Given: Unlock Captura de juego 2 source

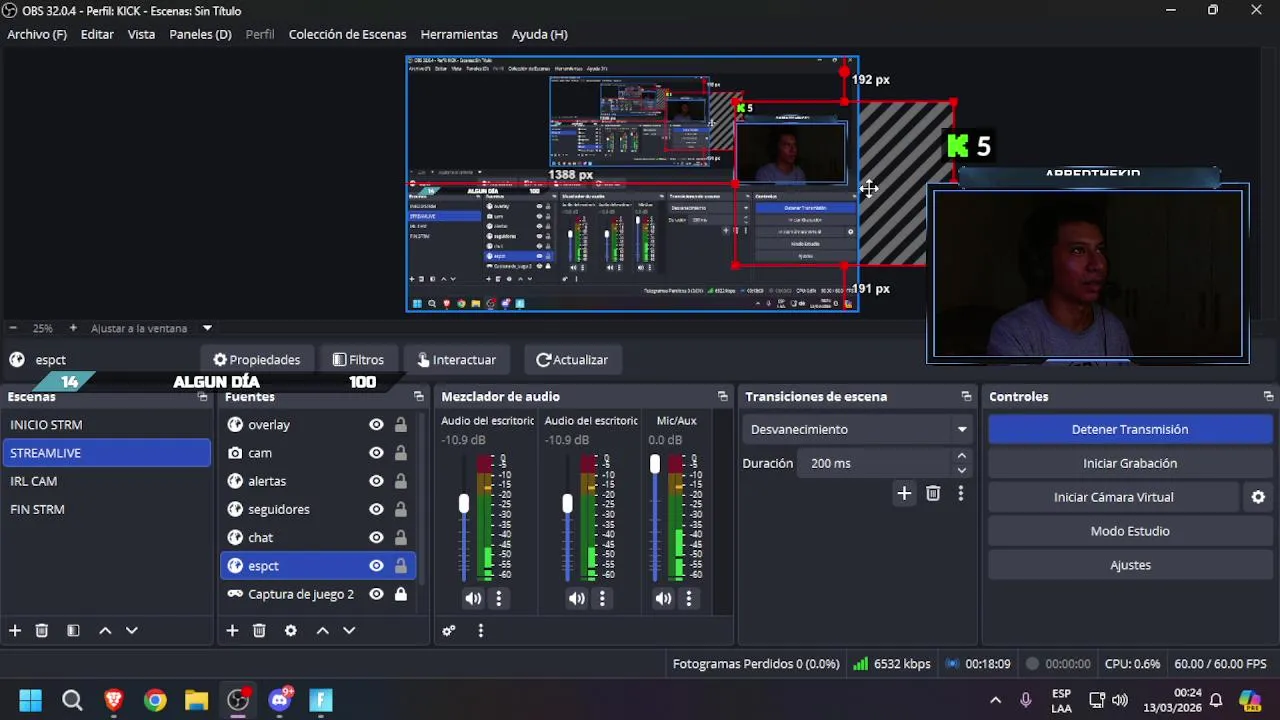Looking at the screenshot, I should point(400,594).
